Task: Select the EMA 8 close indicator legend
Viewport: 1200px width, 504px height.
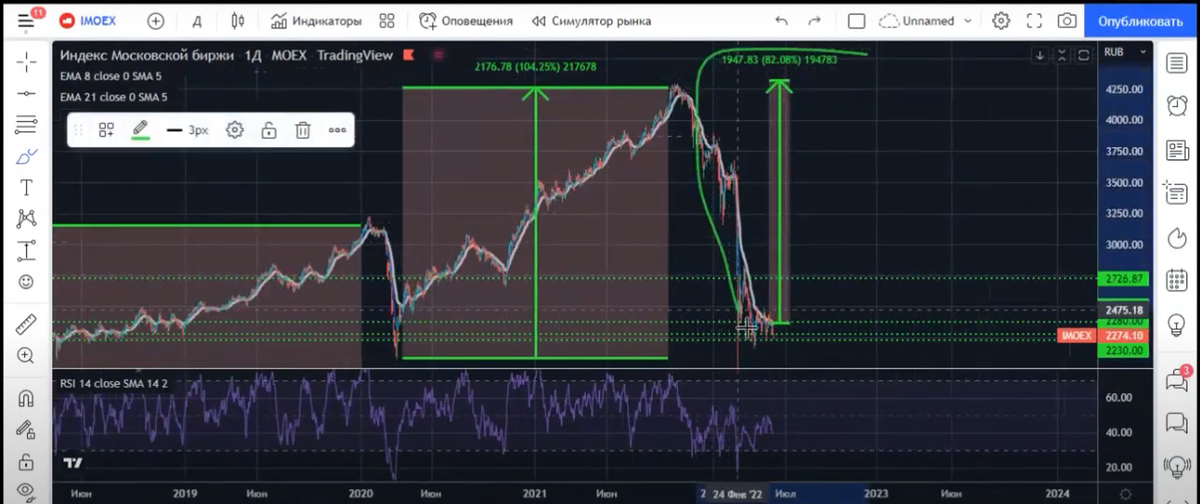Action: 114,76
